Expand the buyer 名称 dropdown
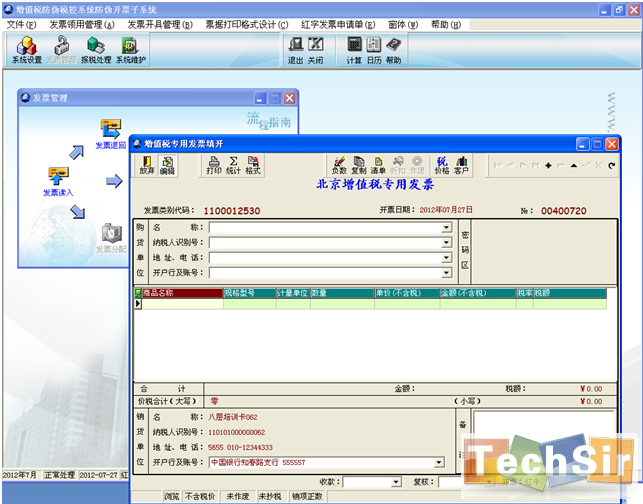Screen dimensions: 643x504 [446, 227]
